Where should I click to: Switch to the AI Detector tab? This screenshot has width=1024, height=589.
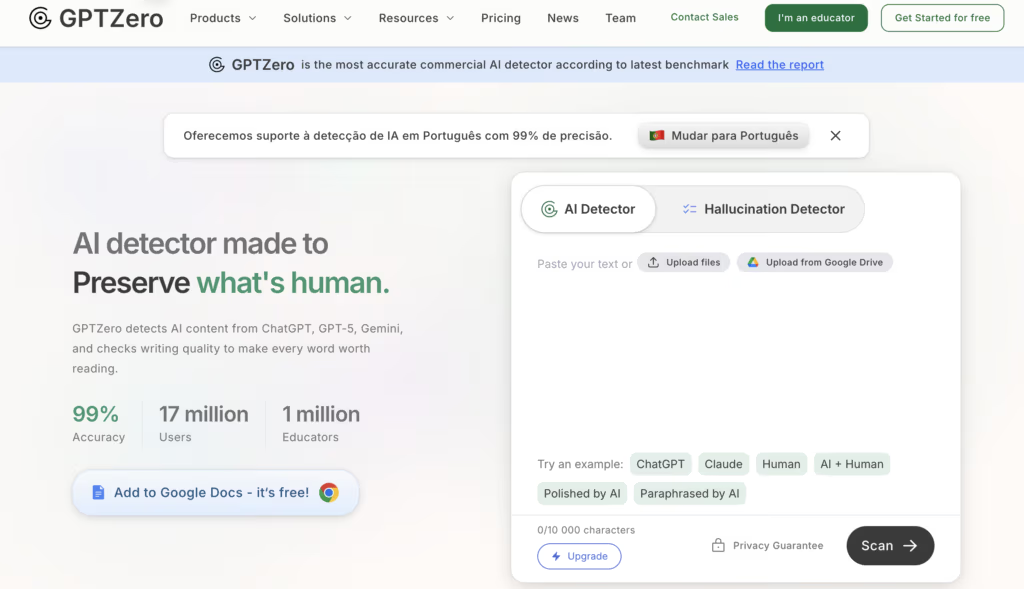(x=588, y=209)
